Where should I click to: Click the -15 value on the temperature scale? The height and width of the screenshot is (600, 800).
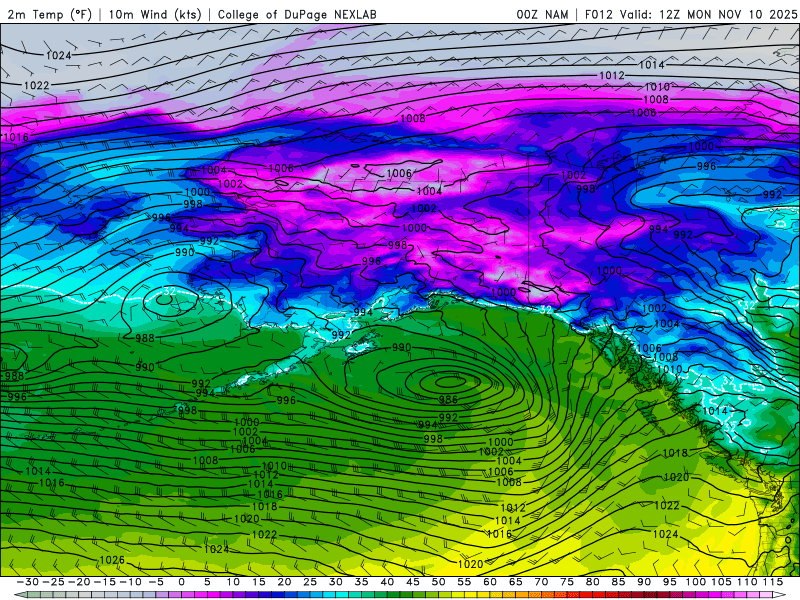pyautogui.click(x=105, y=582)
